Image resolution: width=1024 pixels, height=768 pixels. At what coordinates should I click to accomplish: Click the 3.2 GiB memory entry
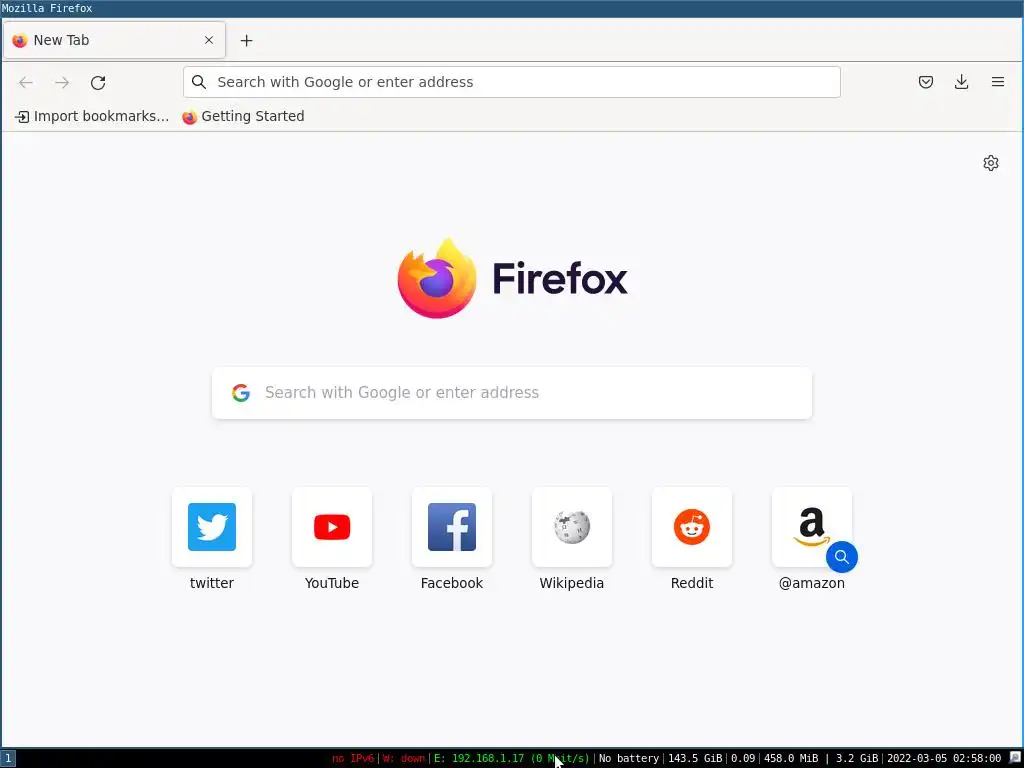[857, 758]
